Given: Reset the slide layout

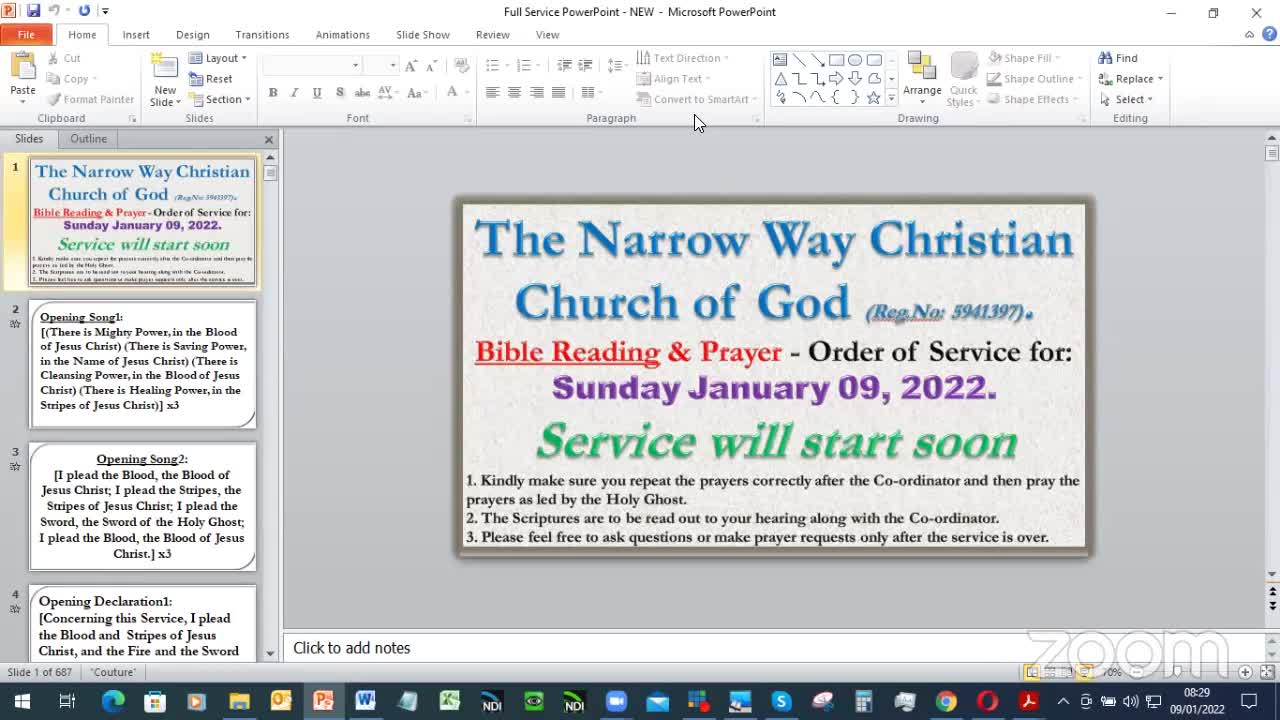Looking at the screenshot, I should [210, 79].
